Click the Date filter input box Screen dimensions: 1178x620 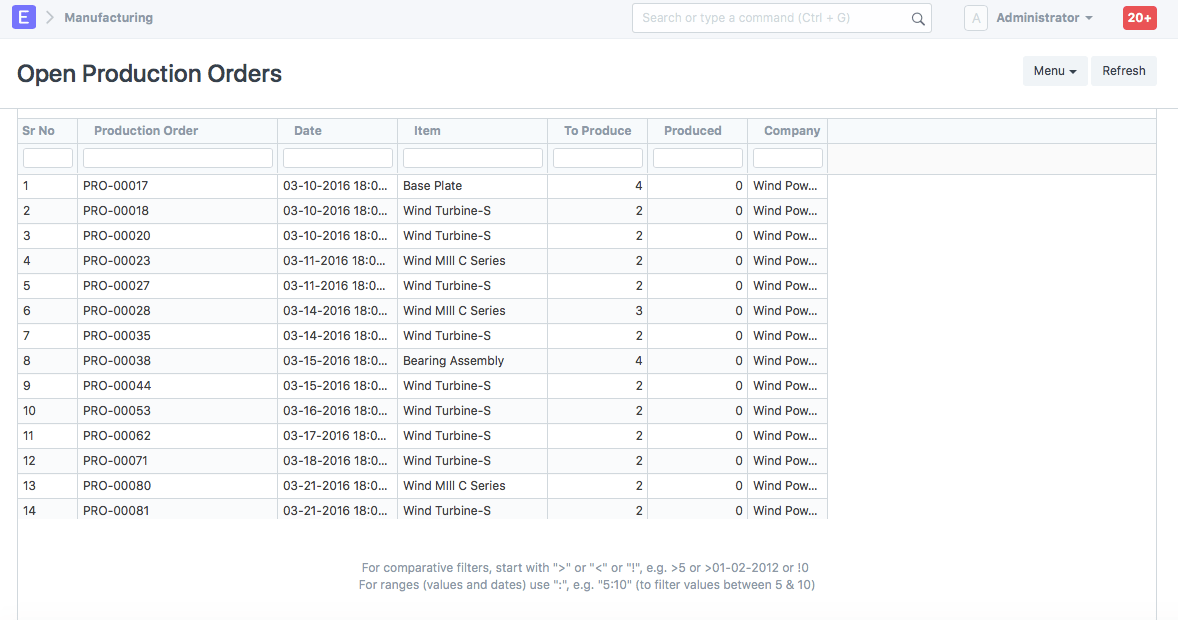coord(337,157)
